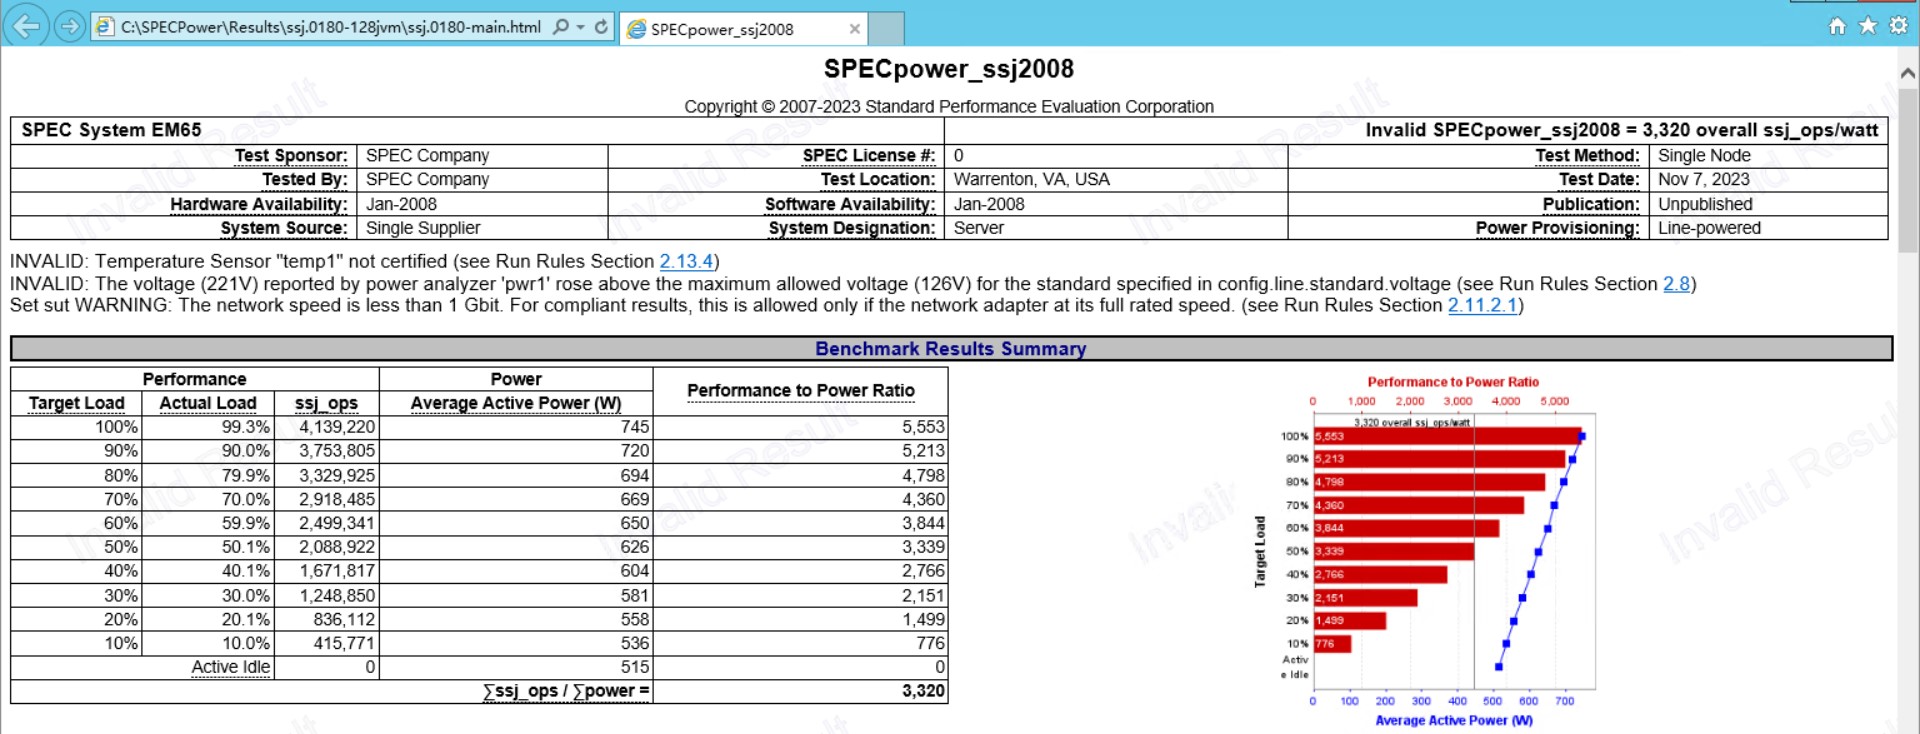Click the SPEC License # label
Image resolution: width=1920 pixels, height=734 pixels.
point(869,156)
